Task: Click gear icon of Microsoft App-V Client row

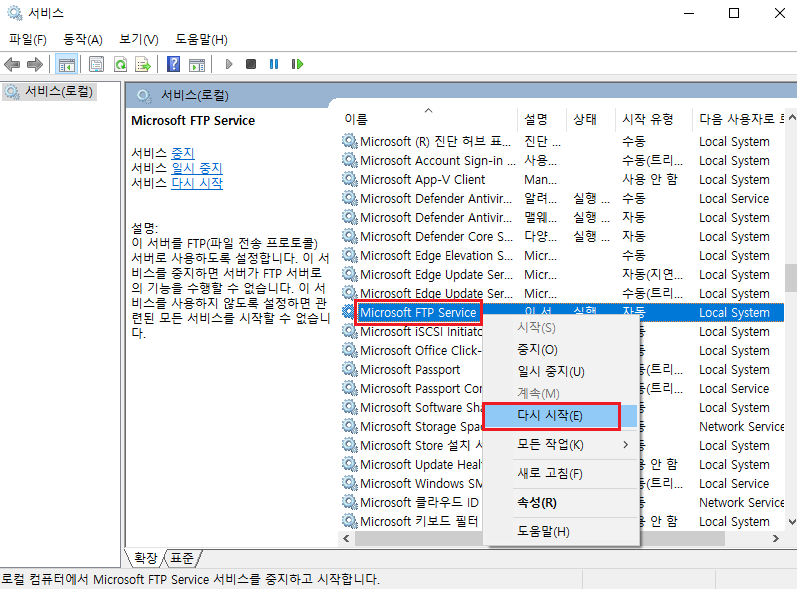Action: (349, 179)
